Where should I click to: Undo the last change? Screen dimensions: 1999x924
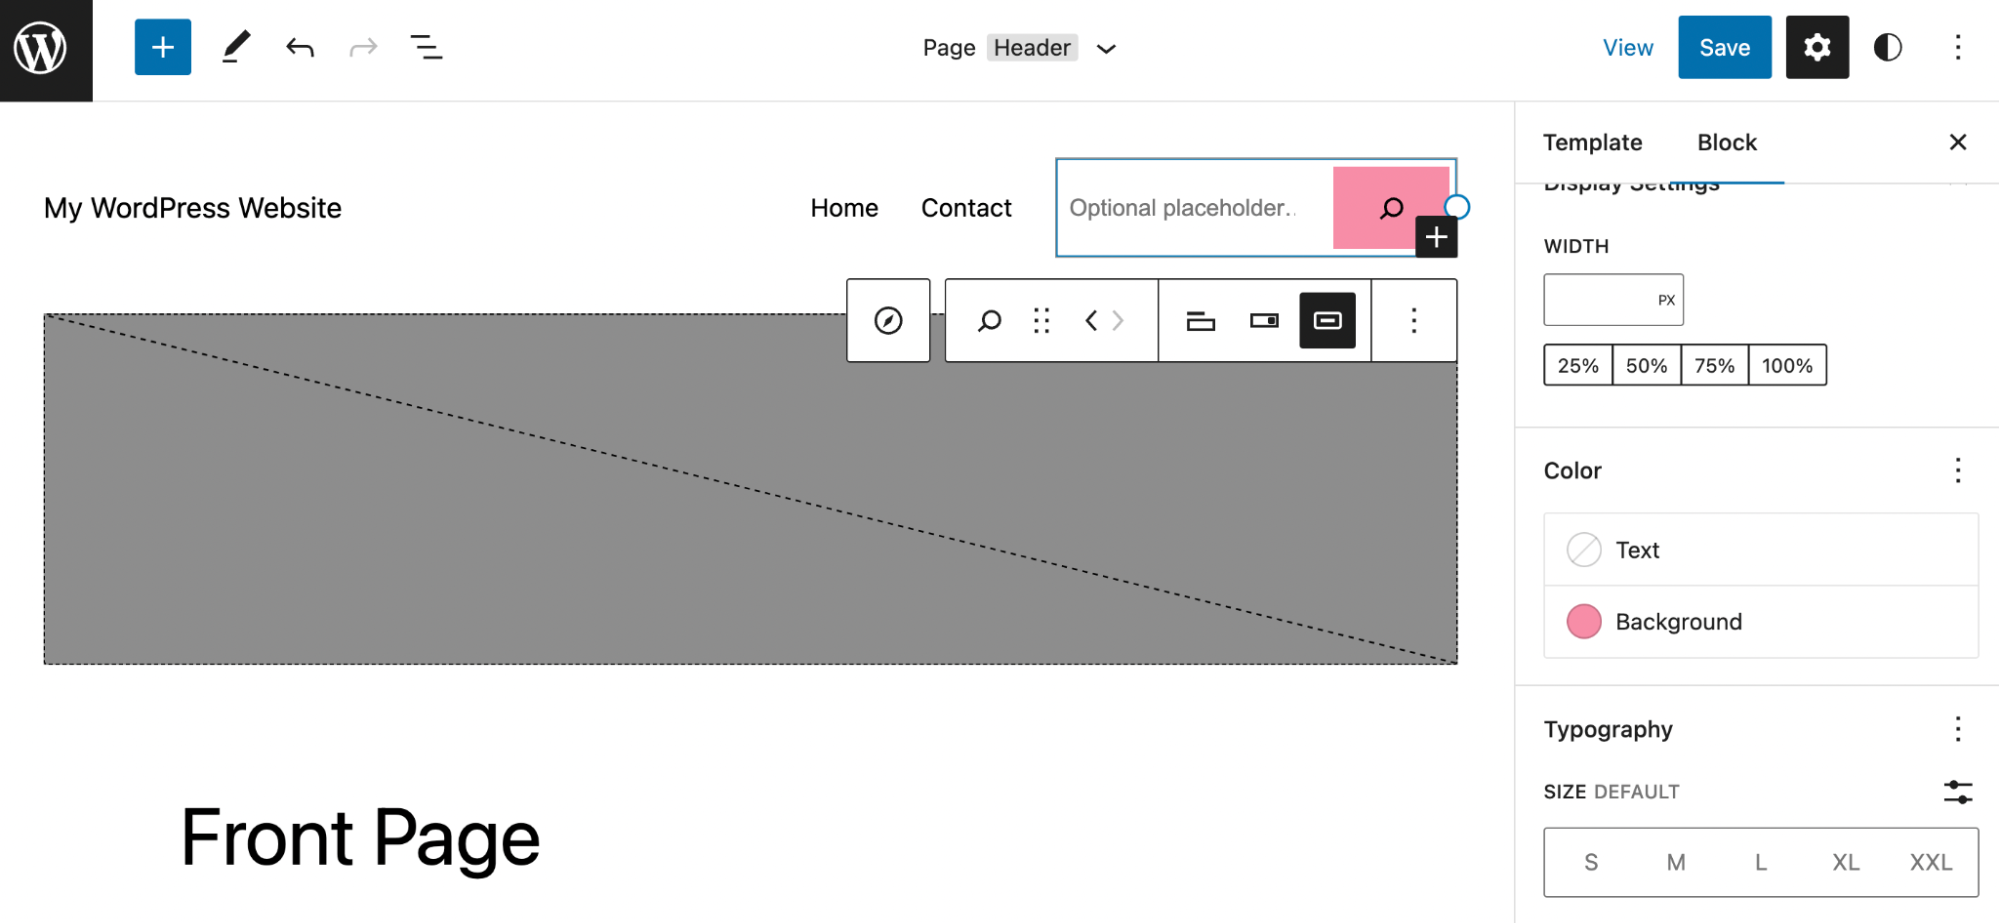(300, 47)
